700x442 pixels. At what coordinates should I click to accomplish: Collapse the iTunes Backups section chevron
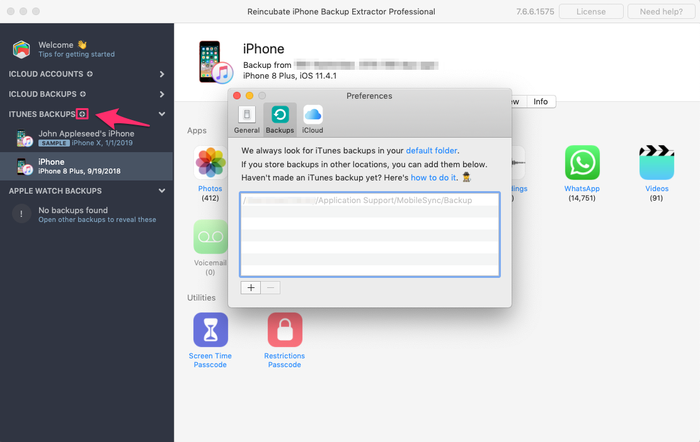(x=162, y=114)
